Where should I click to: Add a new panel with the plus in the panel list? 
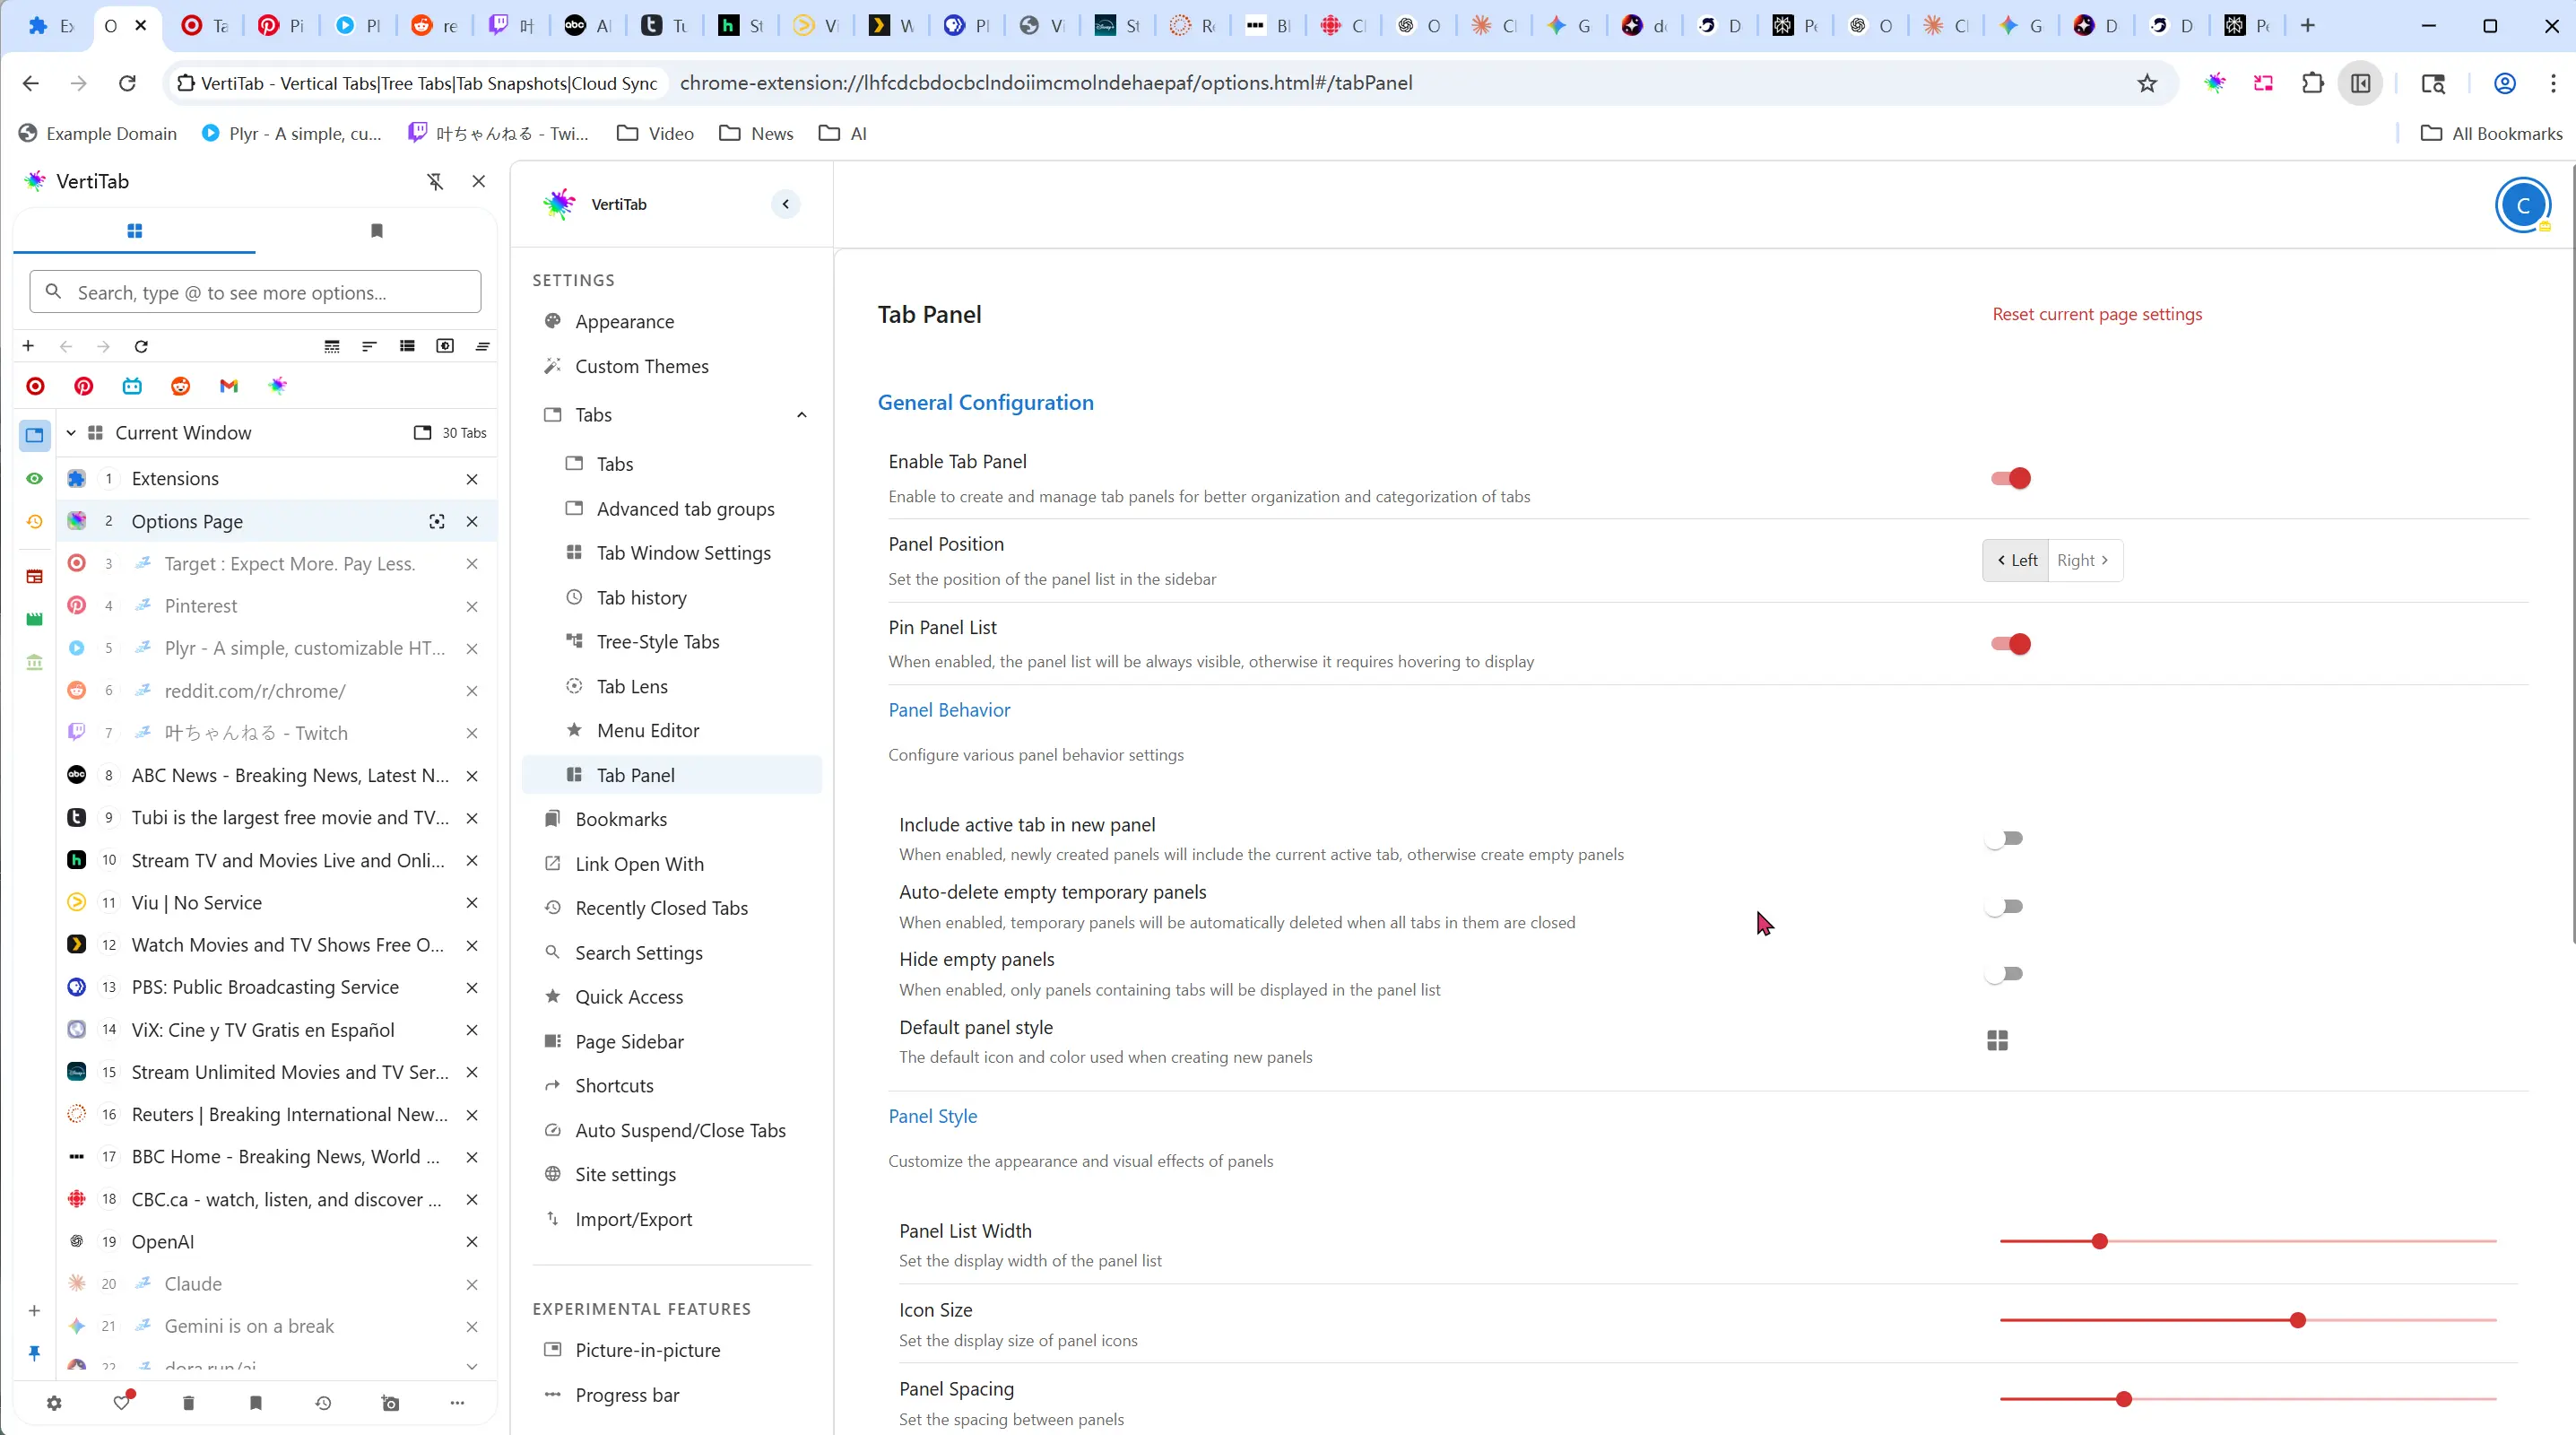coord(34,1310)
